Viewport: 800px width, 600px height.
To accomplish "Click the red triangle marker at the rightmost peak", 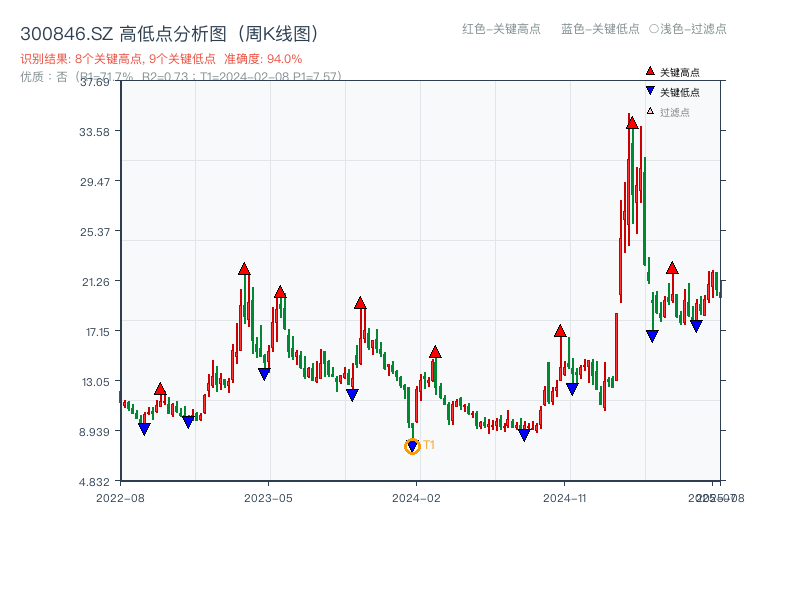I will click(671, 266).
